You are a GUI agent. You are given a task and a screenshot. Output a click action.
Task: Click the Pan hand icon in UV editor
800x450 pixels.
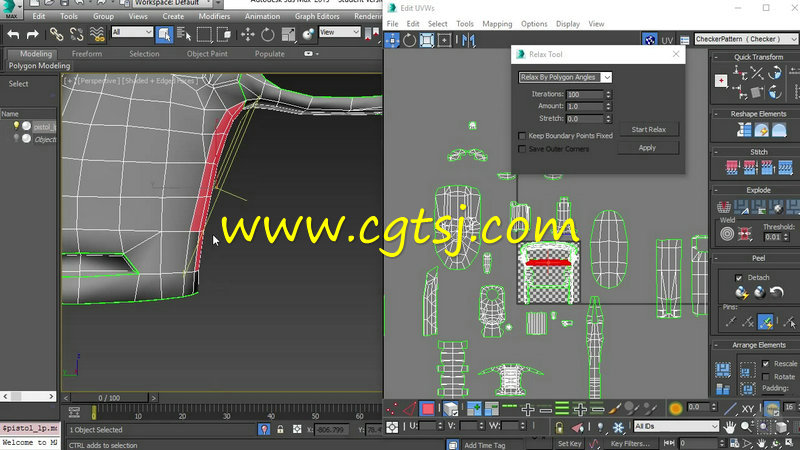coord(730,427)
